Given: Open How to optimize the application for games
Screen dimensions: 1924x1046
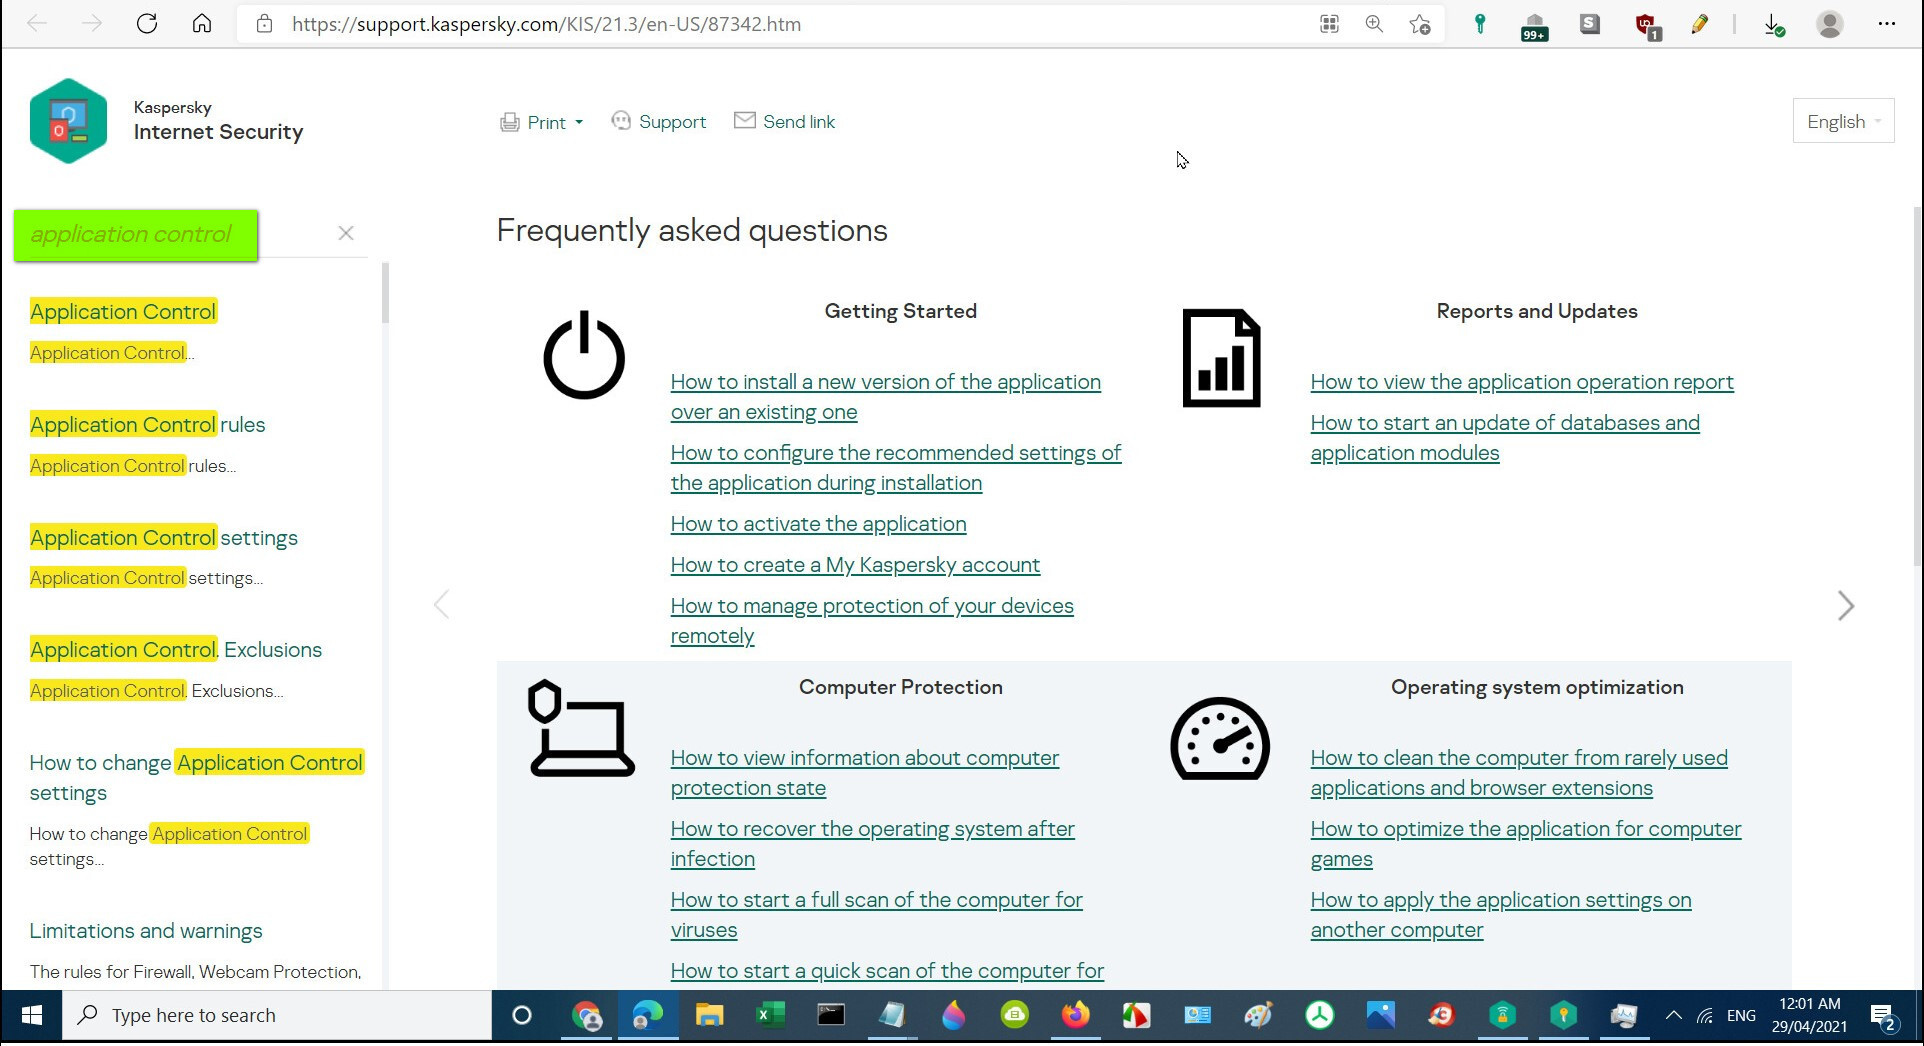Looking at the screenshot, I should [1526, 843].
